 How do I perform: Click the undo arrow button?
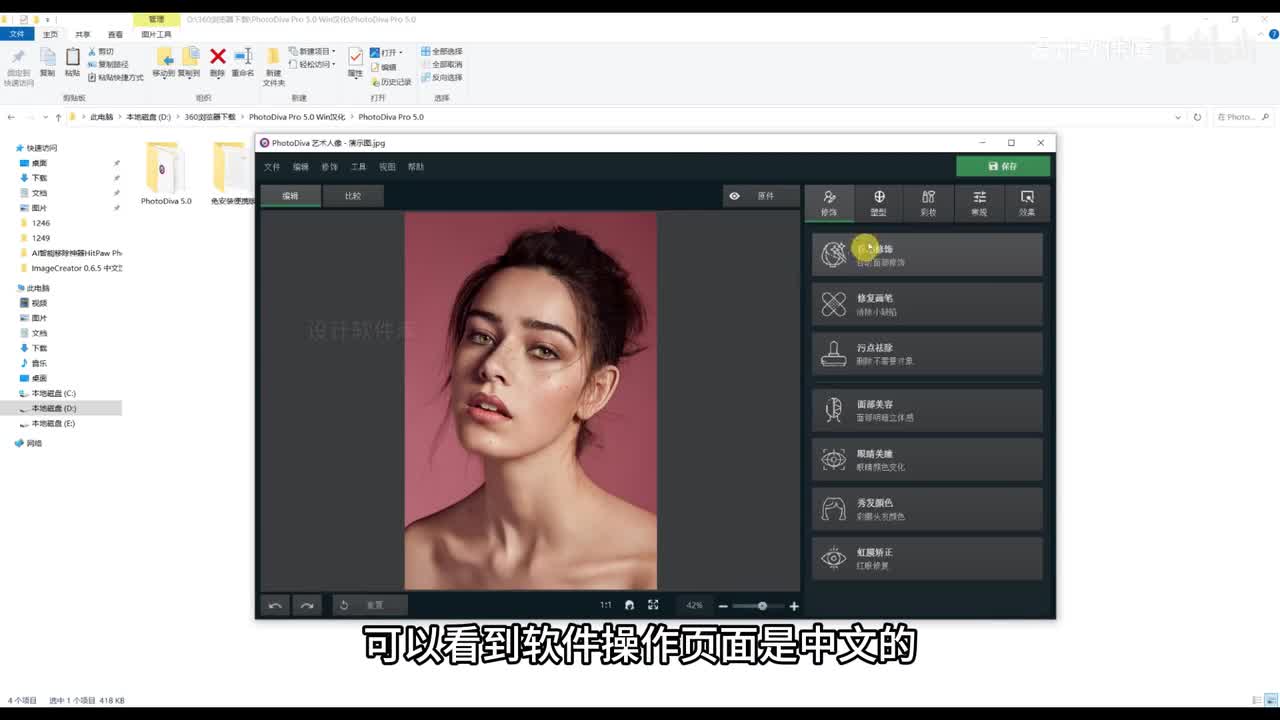tap(275, 605)
